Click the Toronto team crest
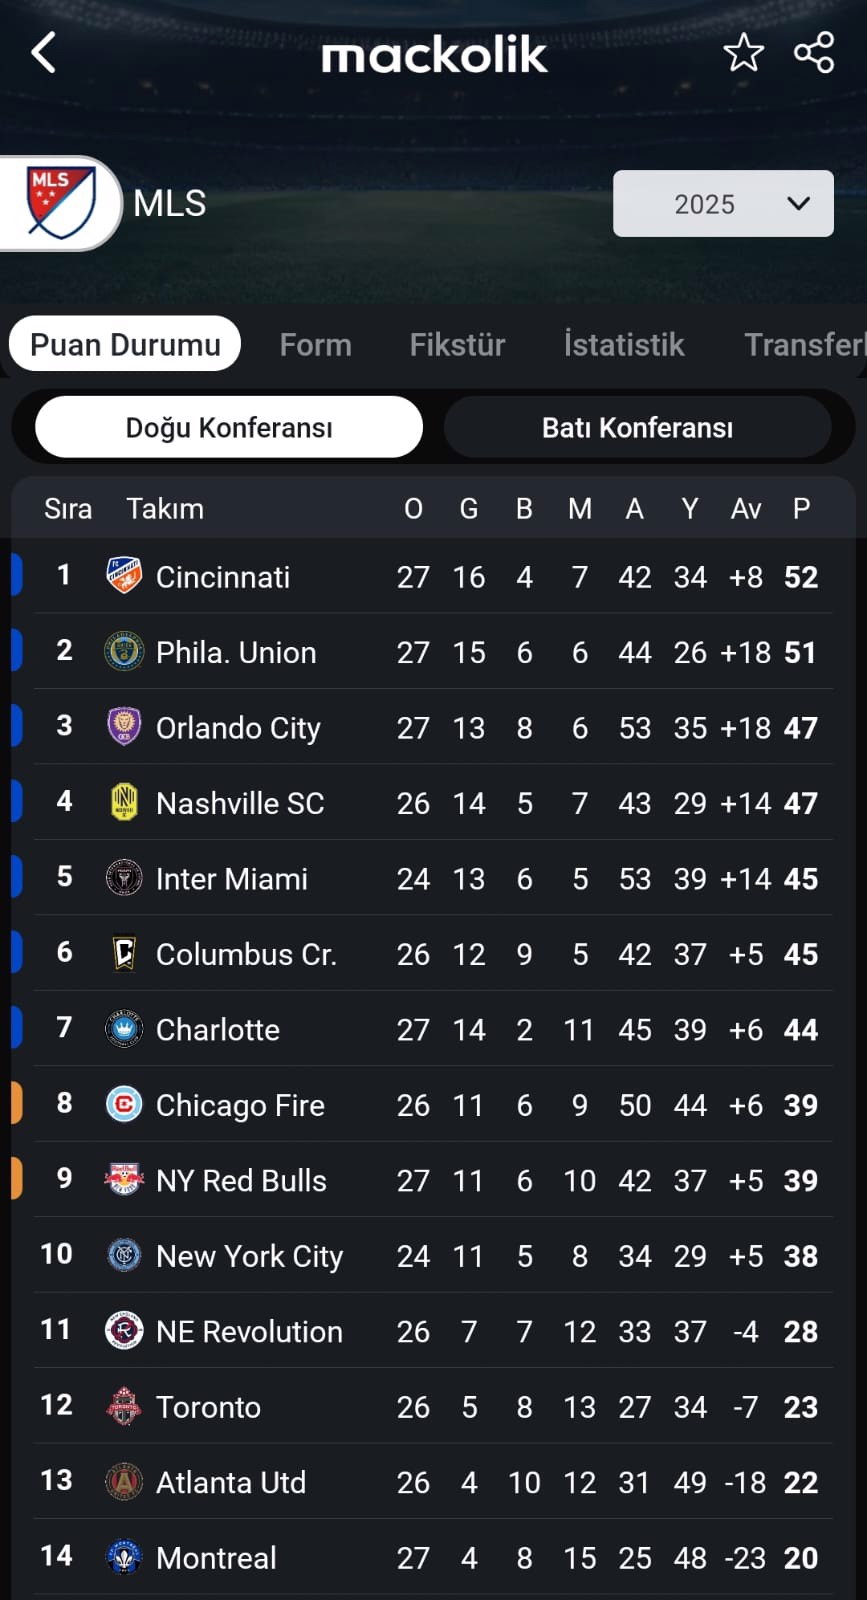This screenshot has width=867, height=1600. tap(124, 1406)
